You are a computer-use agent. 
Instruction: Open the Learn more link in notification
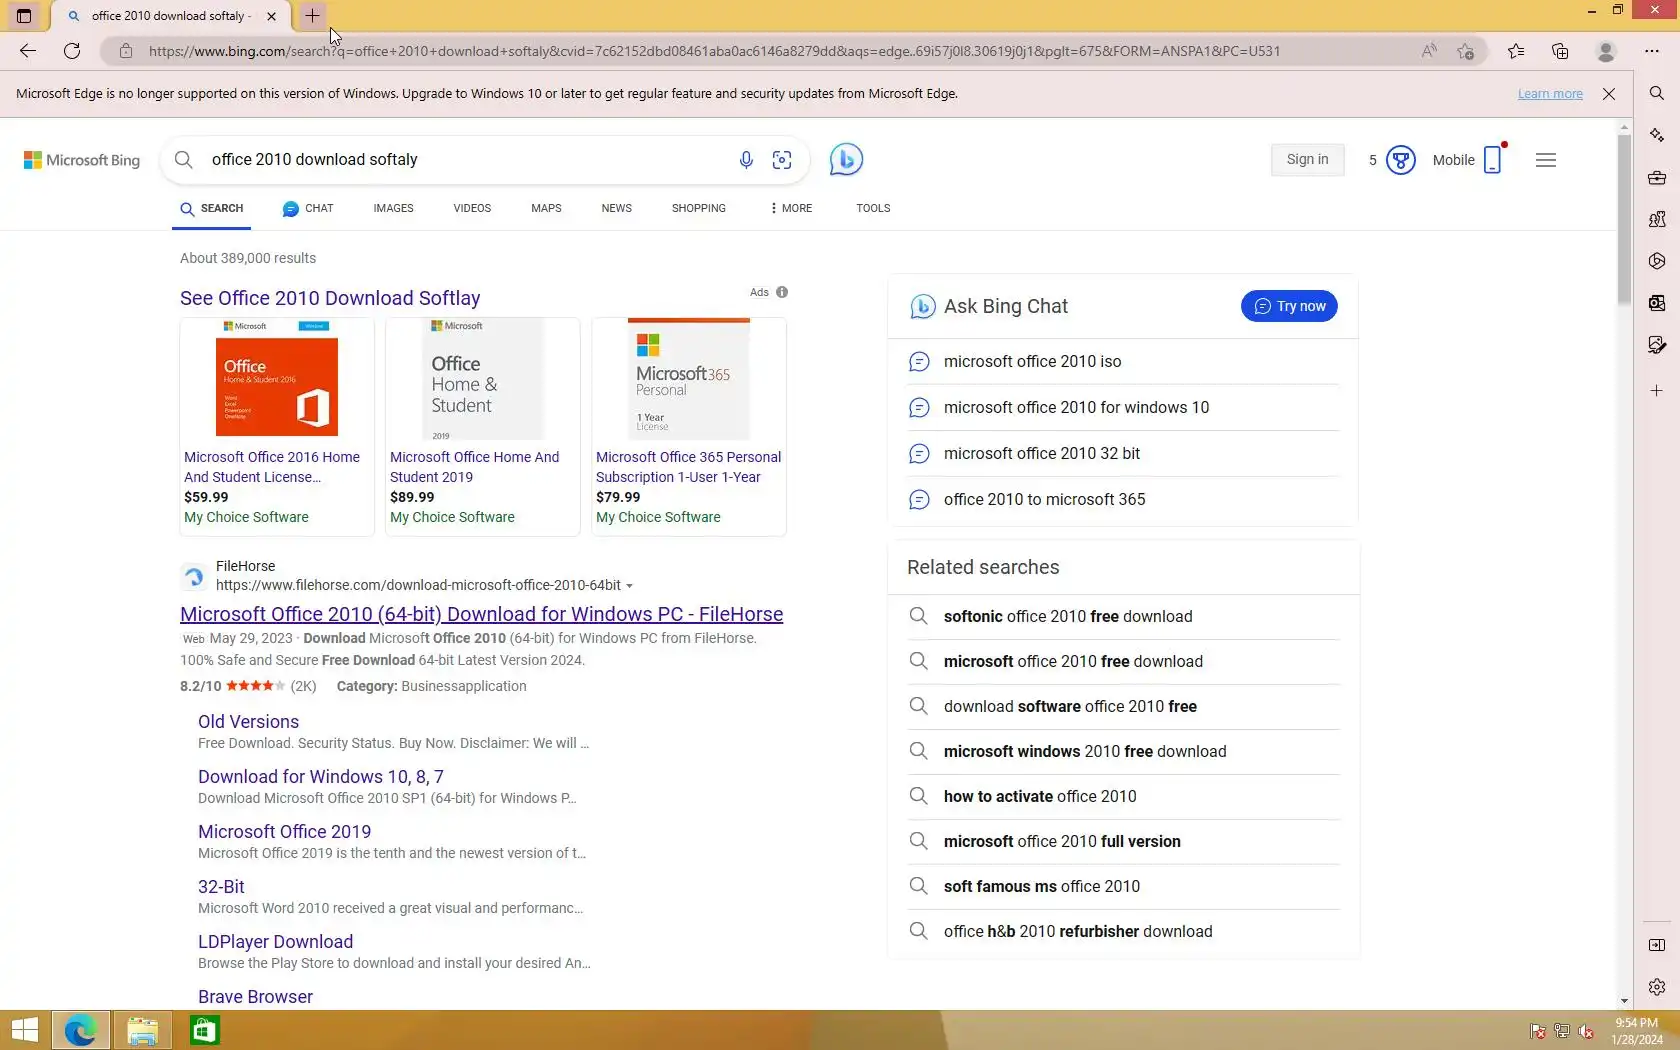pos(1550,94)
